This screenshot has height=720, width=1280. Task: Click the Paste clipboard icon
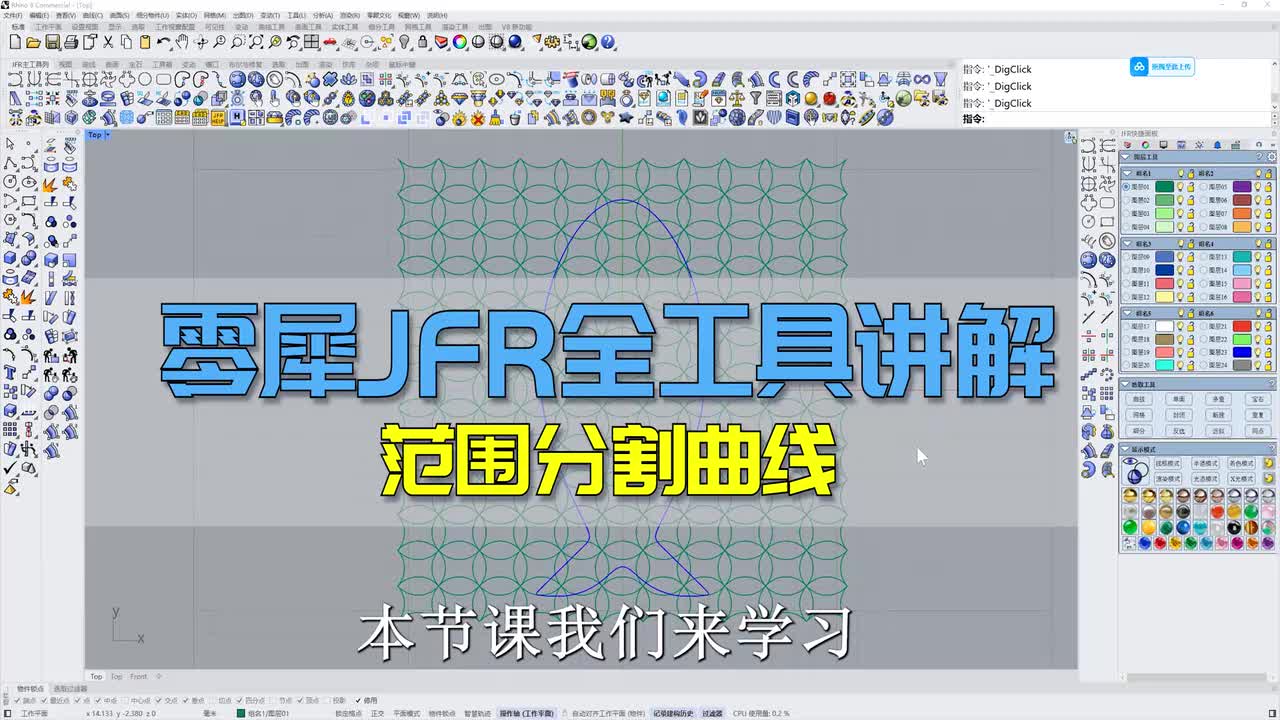[145, 42]
